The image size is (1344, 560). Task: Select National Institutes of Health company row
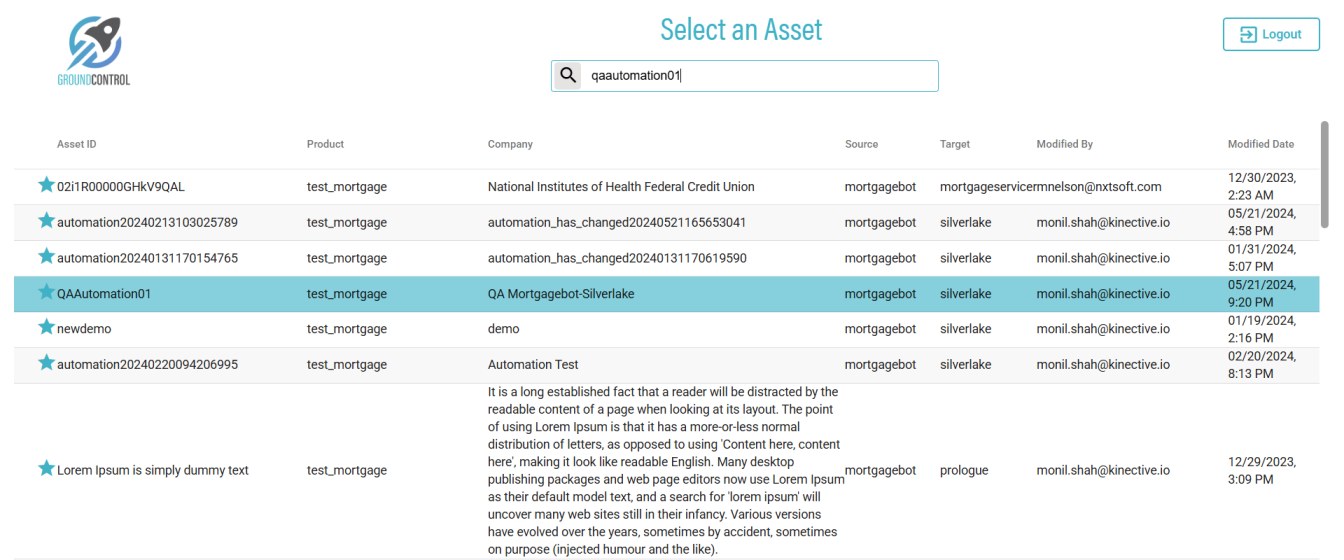pos(621,187)
